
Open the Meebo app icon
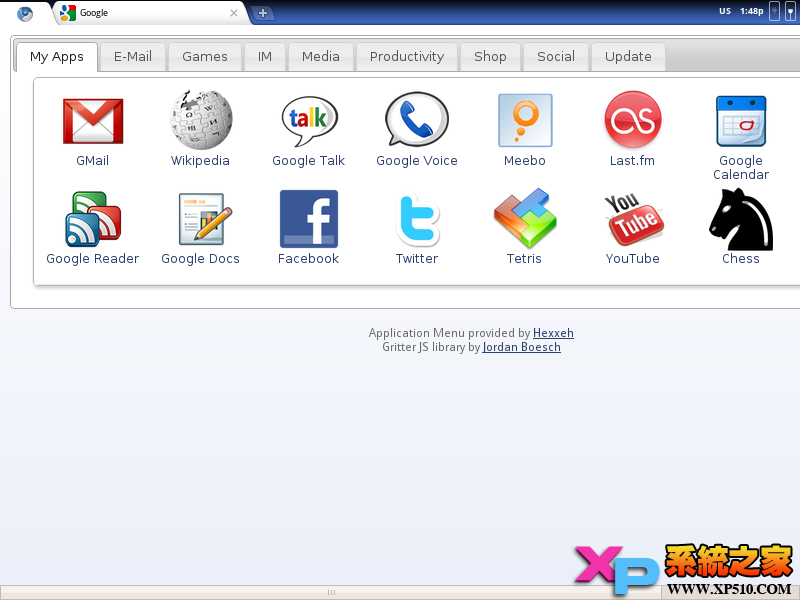point(525,120)
